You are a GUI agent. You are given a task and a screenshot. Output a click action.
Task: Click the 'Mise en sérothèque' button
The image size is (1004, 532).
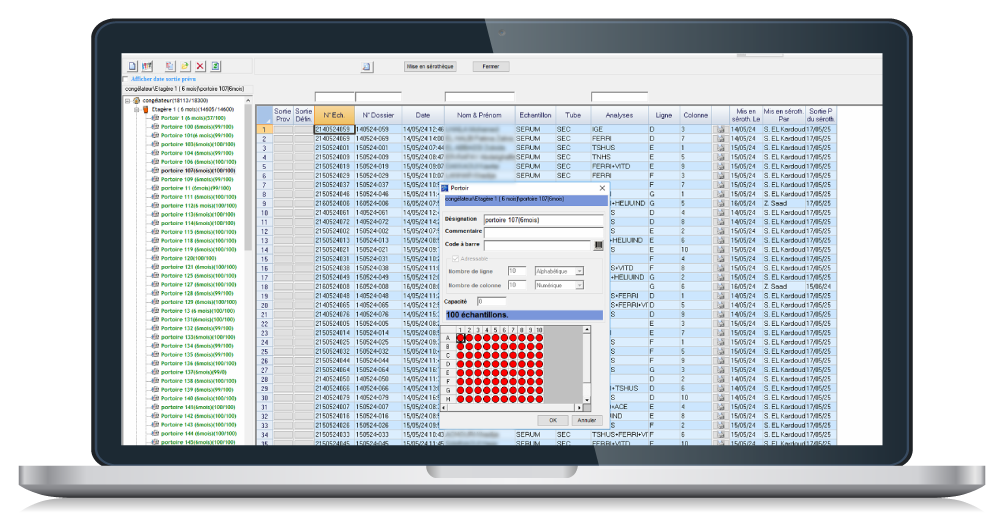pos(430,67)
